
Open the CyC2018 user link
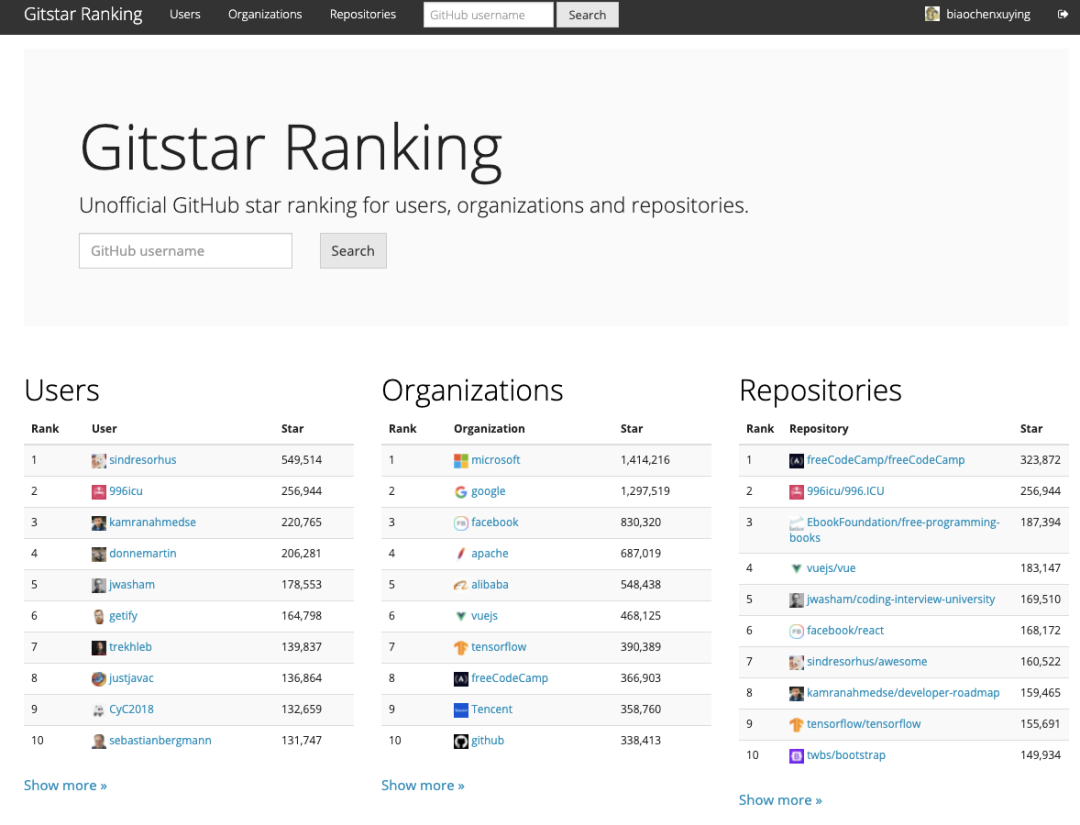pyautogui.click(x=131, y=709)
